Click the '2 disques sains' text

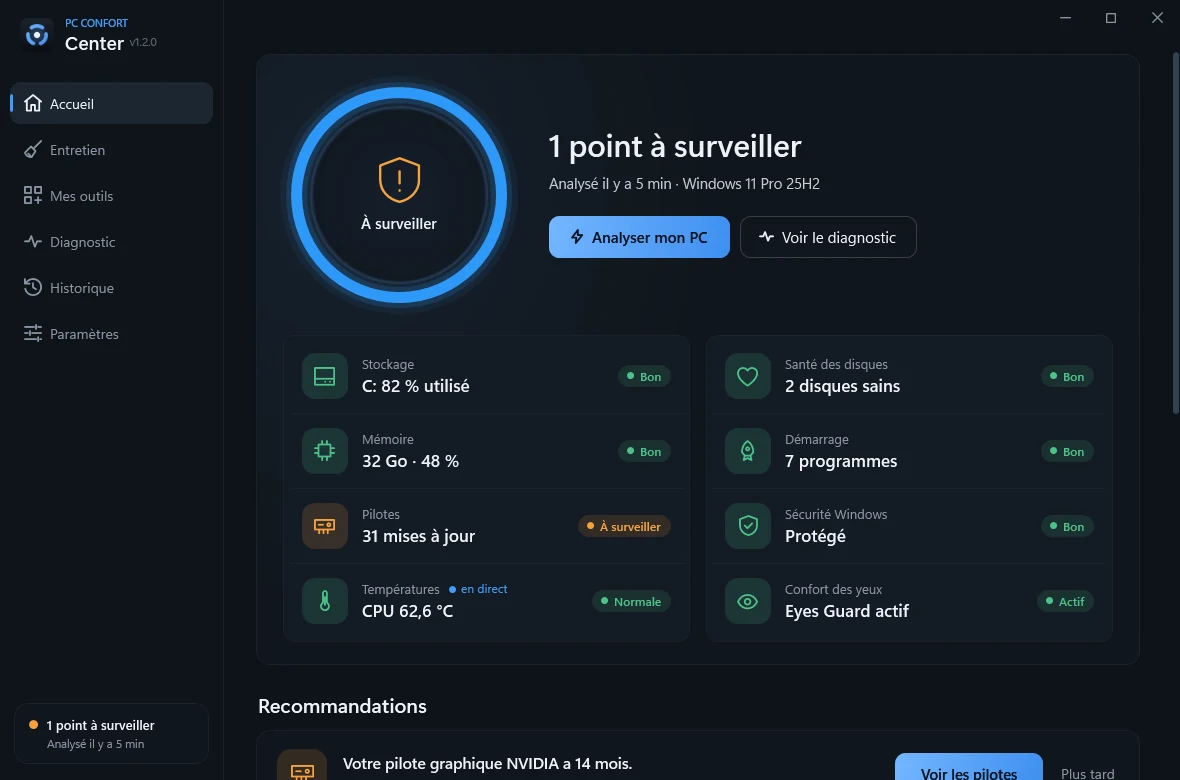842,386
